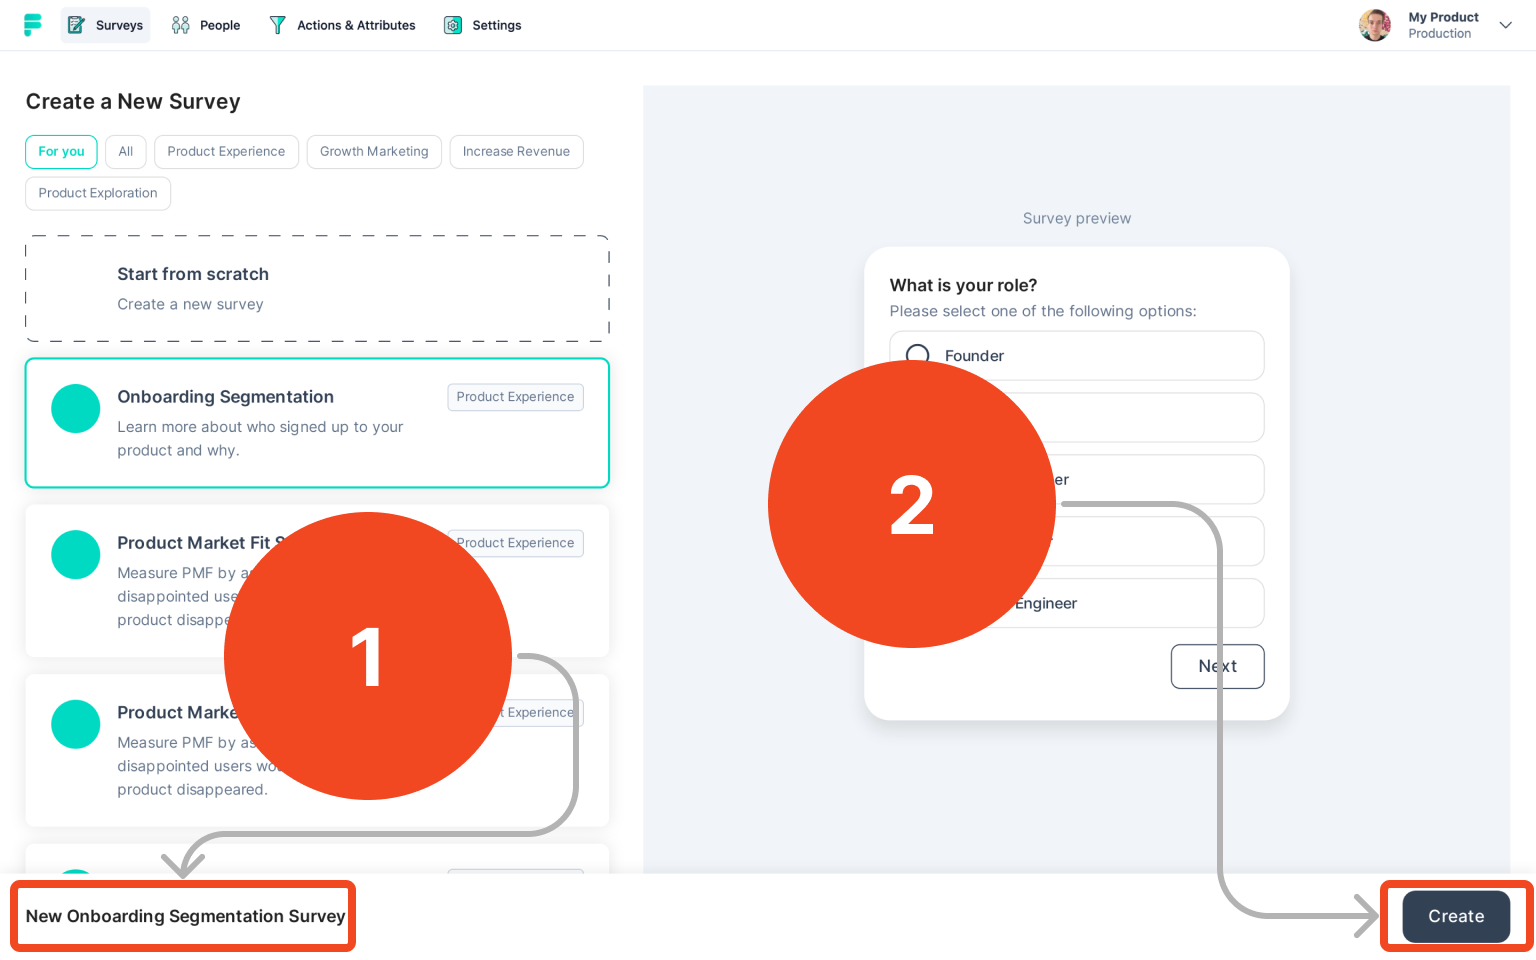Click the Product Exploration filter
Screen dimensions: 1536x960
tap(97, 193)
